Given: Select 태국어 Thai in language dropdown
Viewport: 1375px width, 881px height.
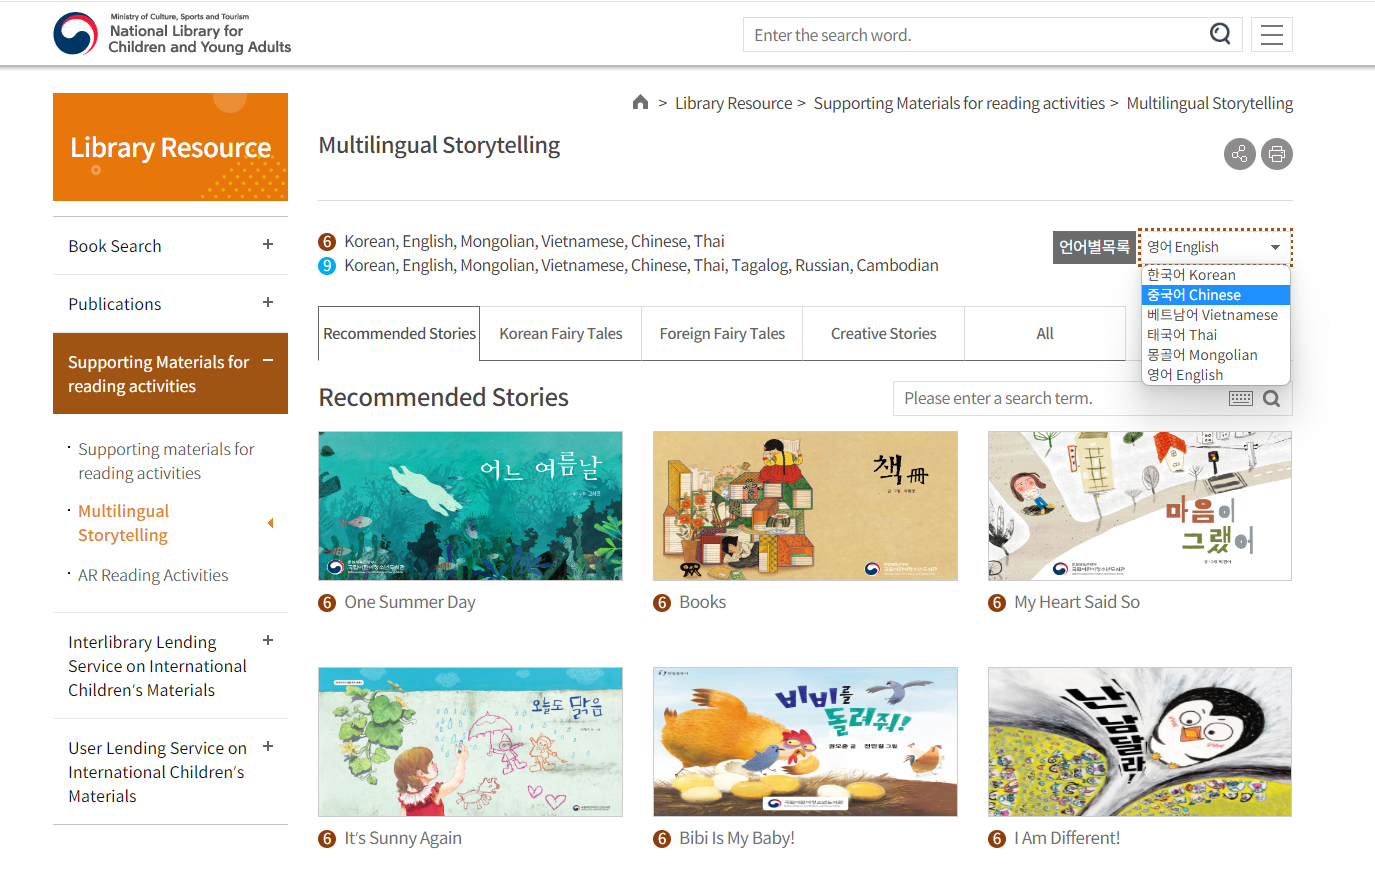Looking at the screenshot, I should click(1216, 335).
